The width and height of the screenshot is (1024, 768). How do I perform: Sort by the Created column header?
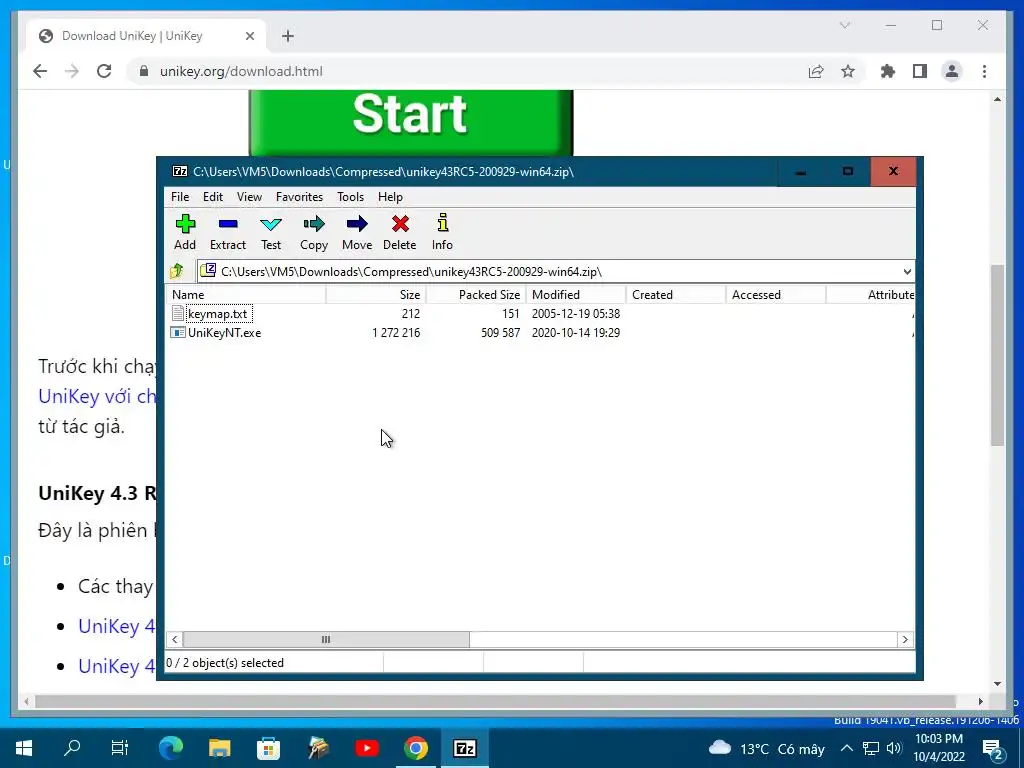(x=676, y=295)
